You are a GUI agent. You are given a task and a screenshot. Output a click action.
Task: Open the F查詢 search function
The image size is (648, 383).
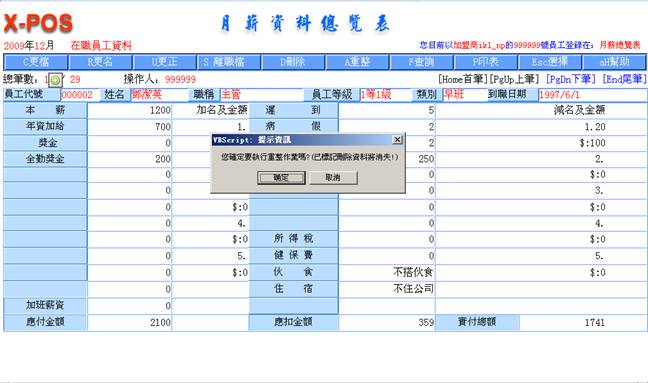click(421, 62)
